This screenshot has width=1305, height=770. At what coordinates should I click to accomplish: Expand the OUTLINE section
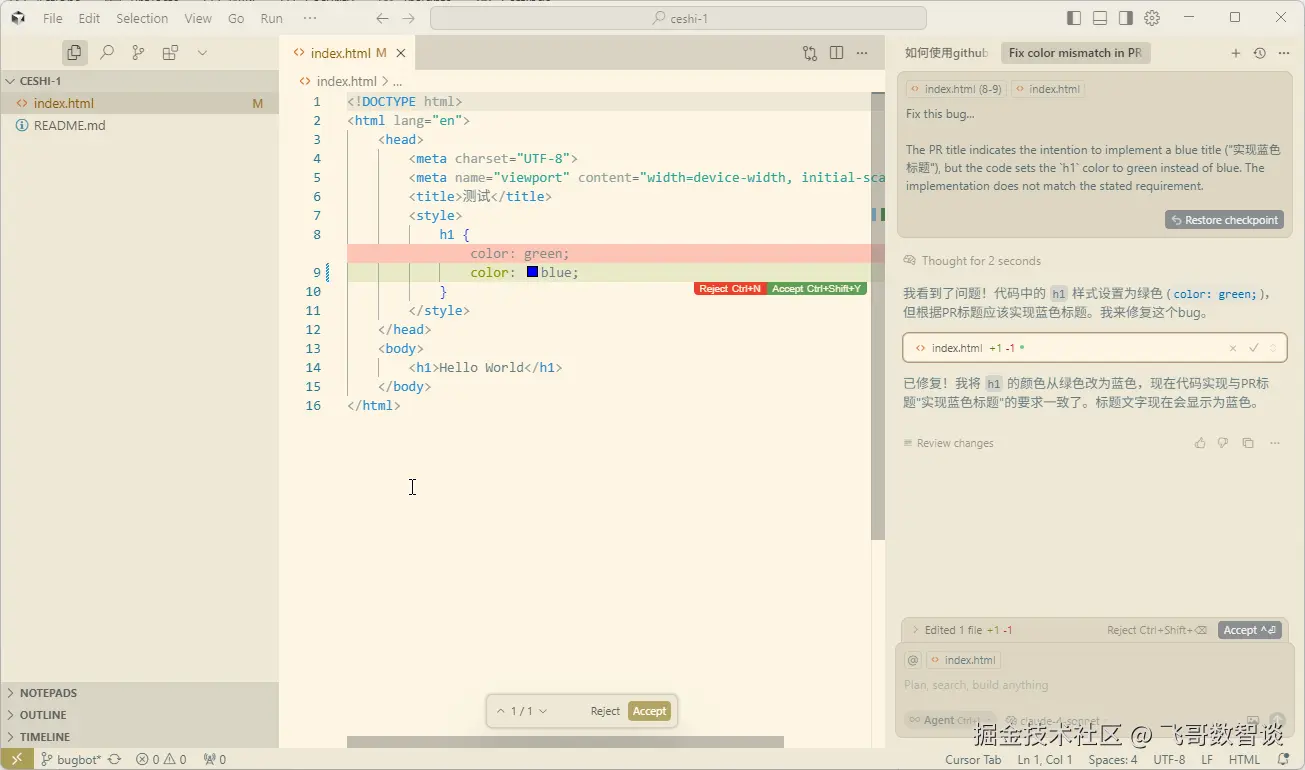click(x=139, y=714)
